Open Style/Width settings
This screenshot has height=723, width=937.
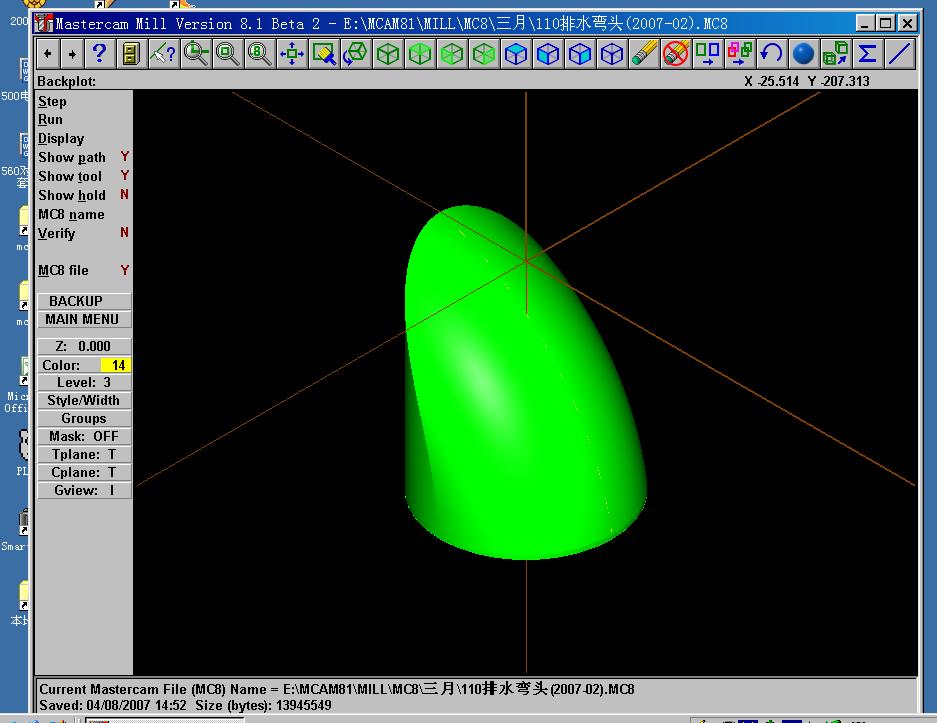click(x=84, y=400)
